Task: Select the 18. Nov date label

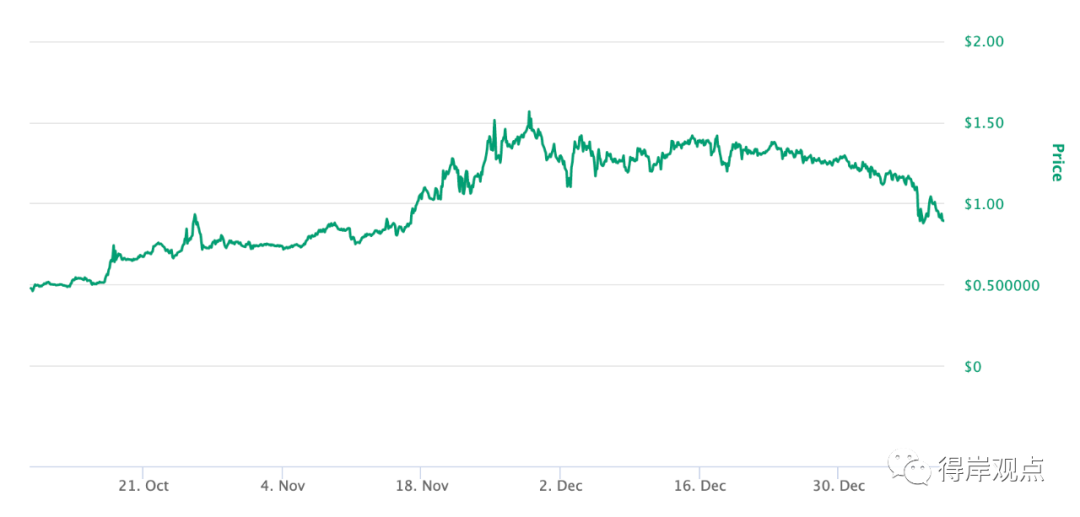Action: [422, 486]
